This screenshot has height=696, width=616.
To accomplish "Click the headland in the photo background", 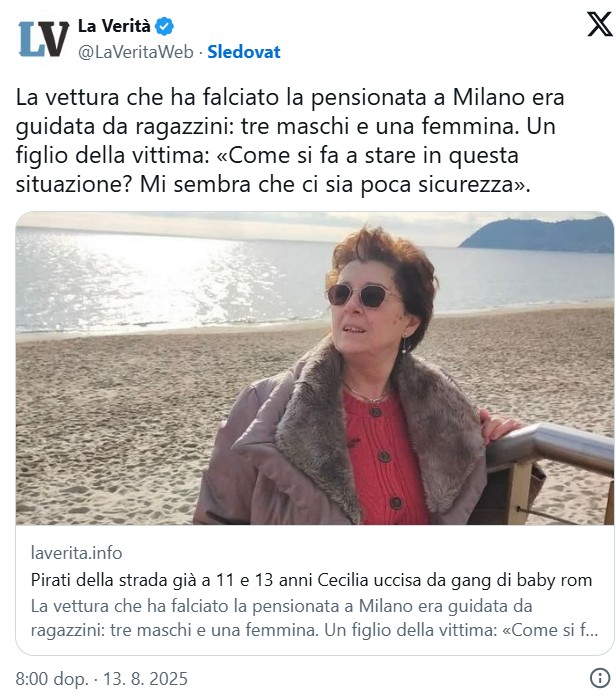I will pos(537,234).
